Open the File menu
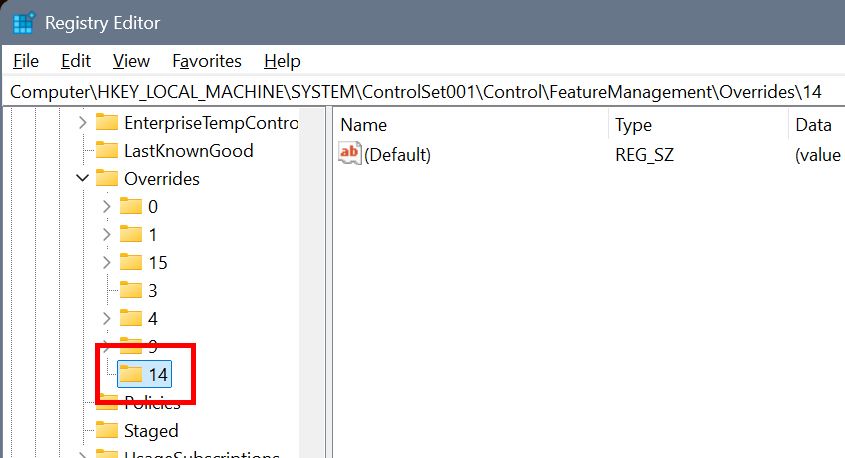This screenshot has width=845, height=458. (x=26, y=61)
